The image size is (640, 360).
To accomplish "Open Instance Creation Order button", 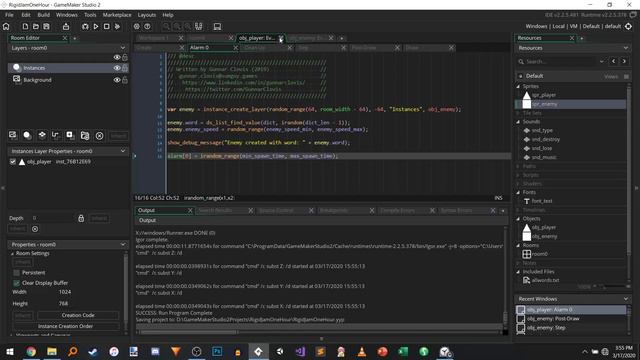I will pos(65,327).
